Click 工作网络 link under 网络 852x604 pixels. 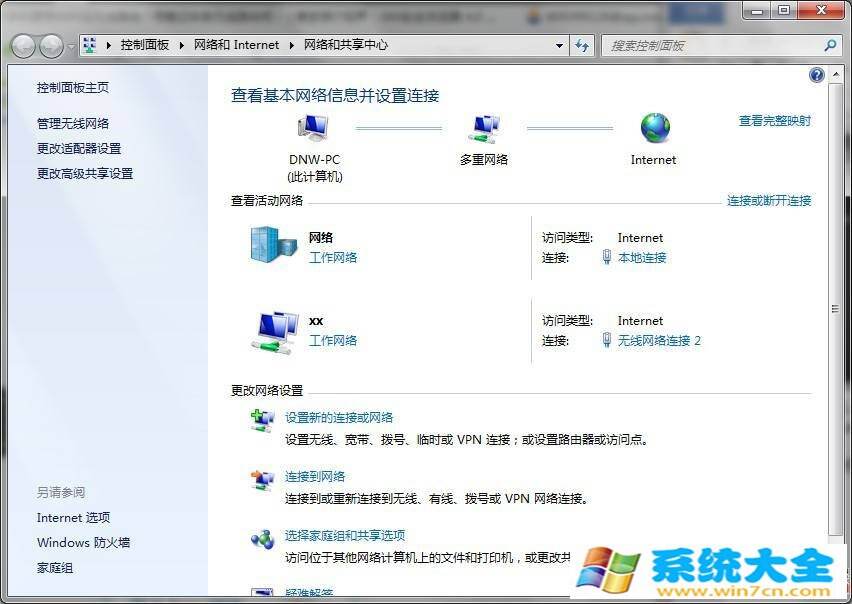pyautogui.click(x=333, y=257)
